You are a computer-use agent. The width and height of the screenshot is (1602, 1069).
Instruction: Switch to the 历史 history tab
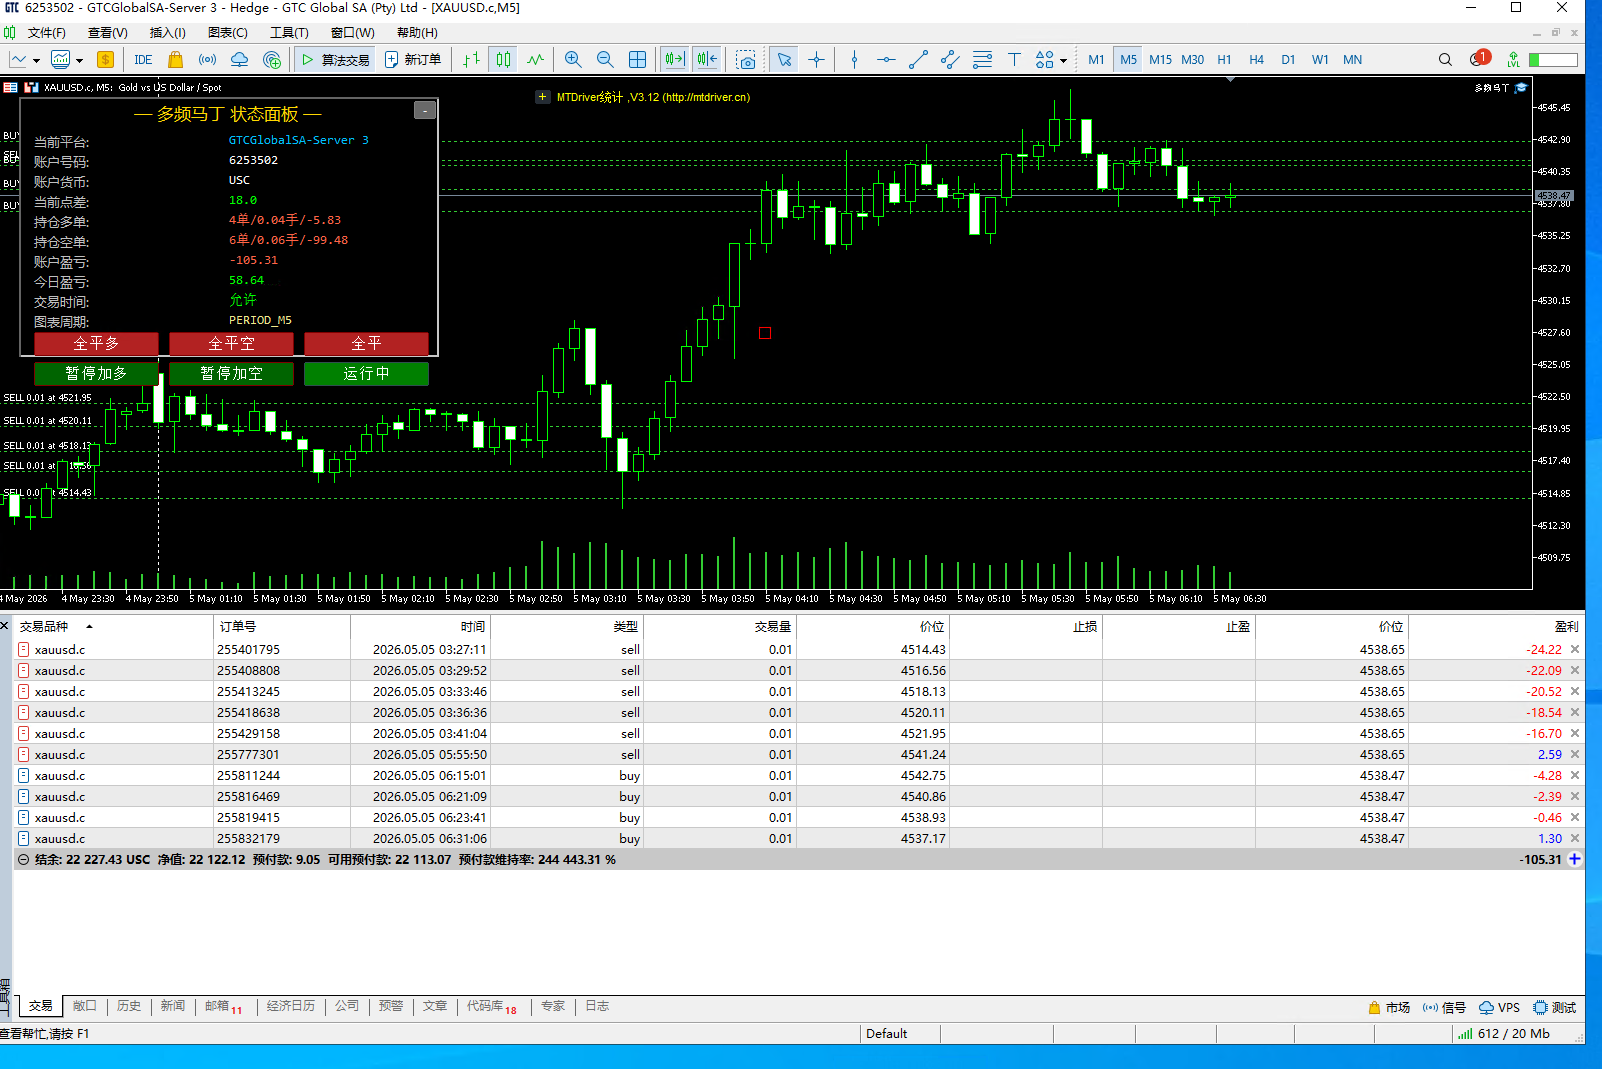(129, 1006)
